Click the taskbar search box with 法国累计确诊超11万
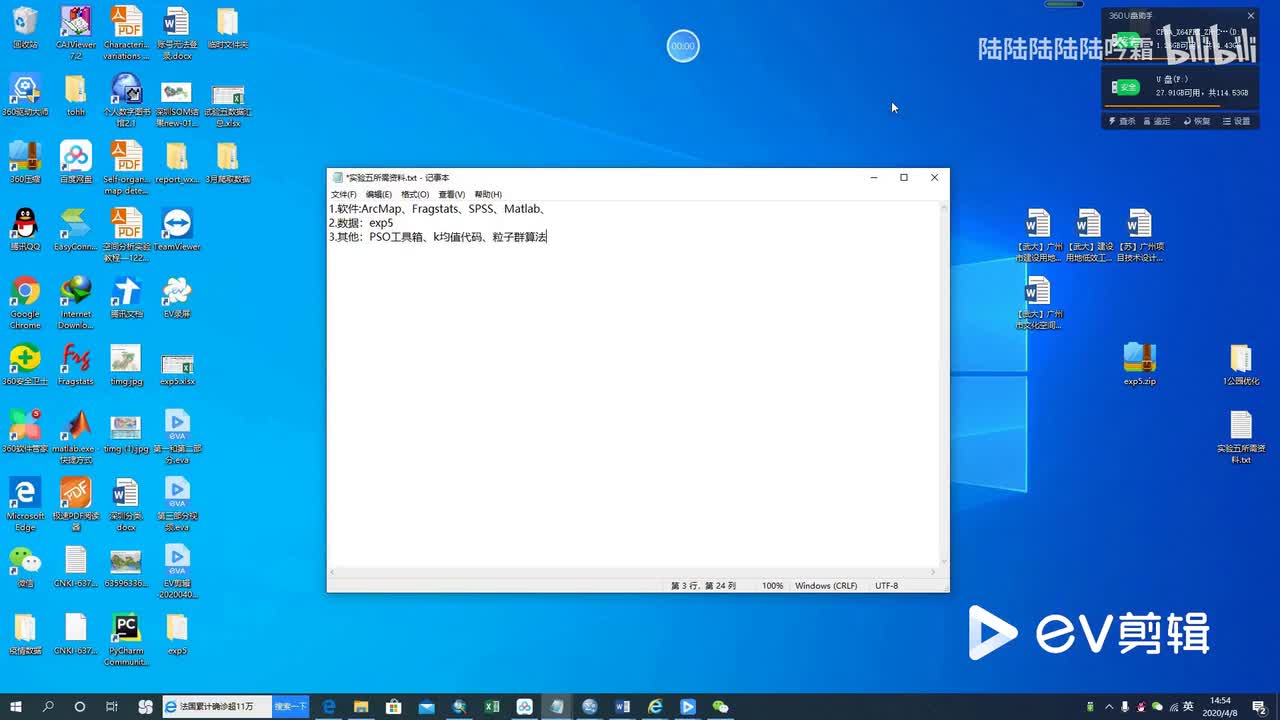Screen dimensions: 1280x720 [x=218, y=707]
